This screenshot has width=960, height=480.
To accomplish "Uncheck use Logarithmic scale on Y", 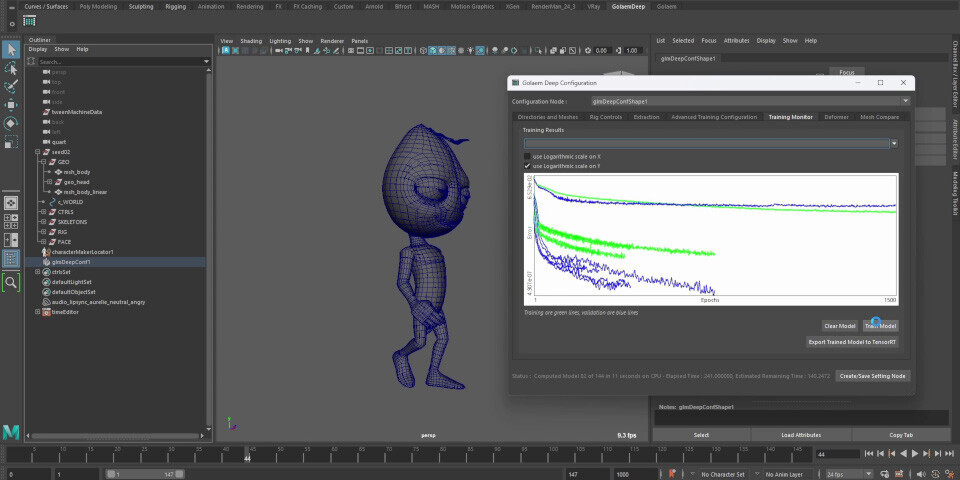I will tap(527, 166).
